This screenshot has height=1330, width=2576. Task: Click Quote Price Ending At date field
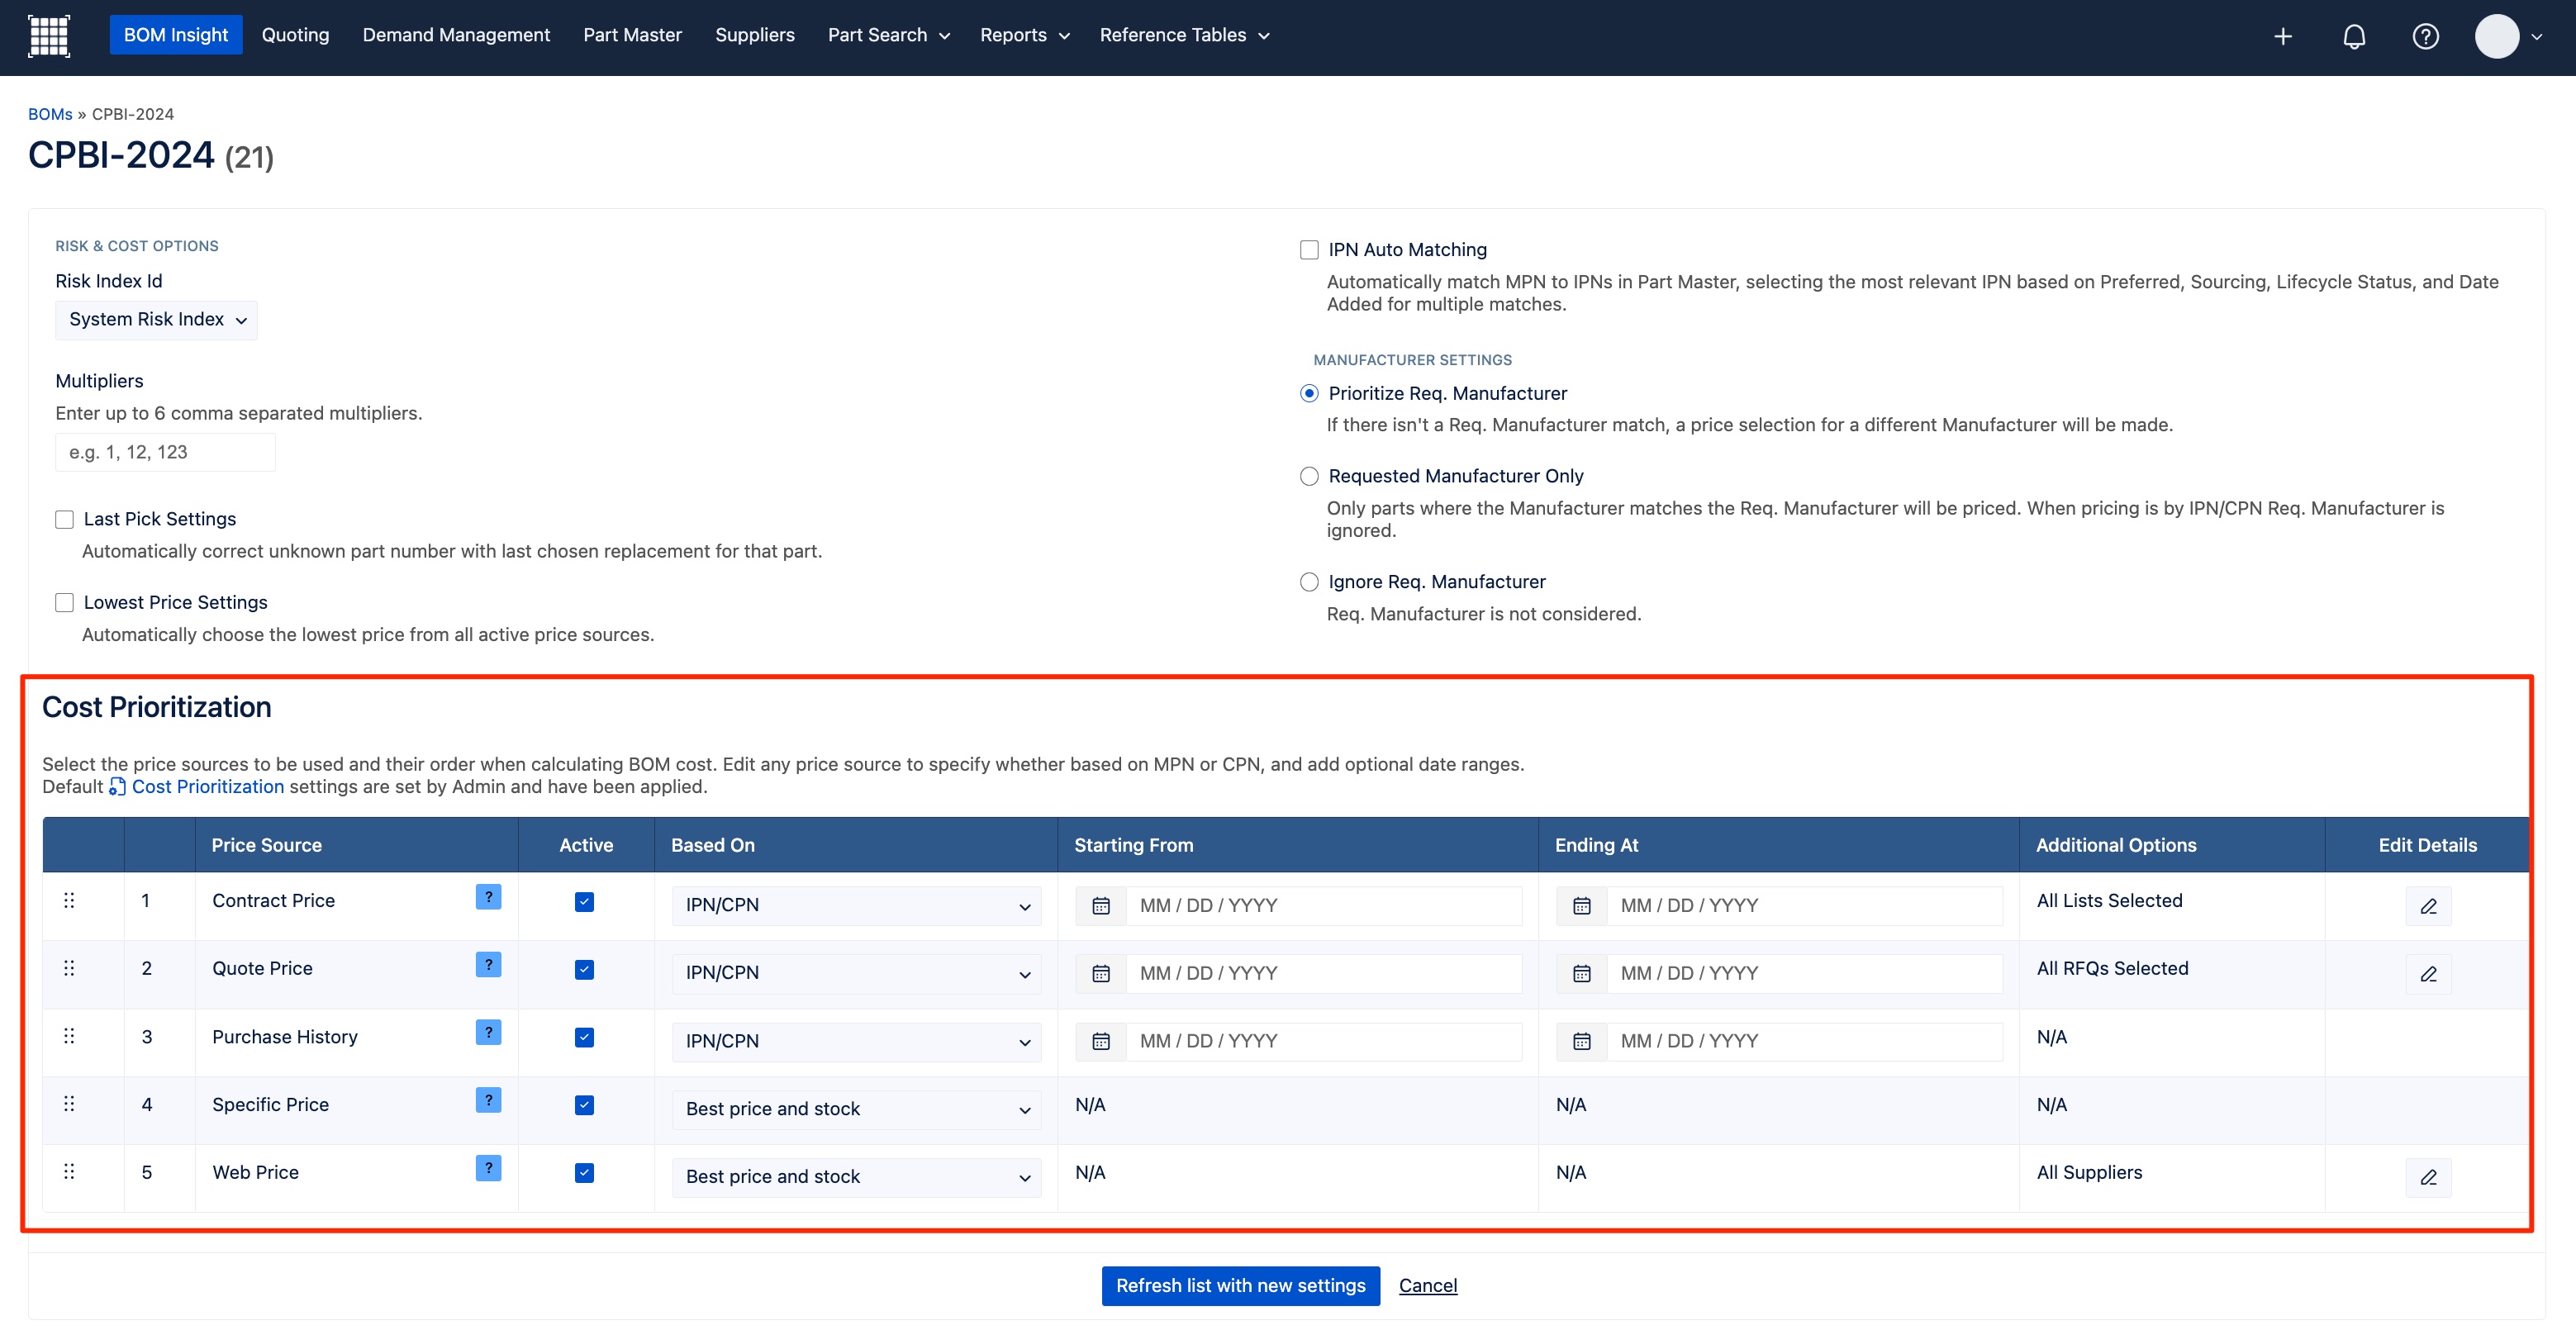1805,974
